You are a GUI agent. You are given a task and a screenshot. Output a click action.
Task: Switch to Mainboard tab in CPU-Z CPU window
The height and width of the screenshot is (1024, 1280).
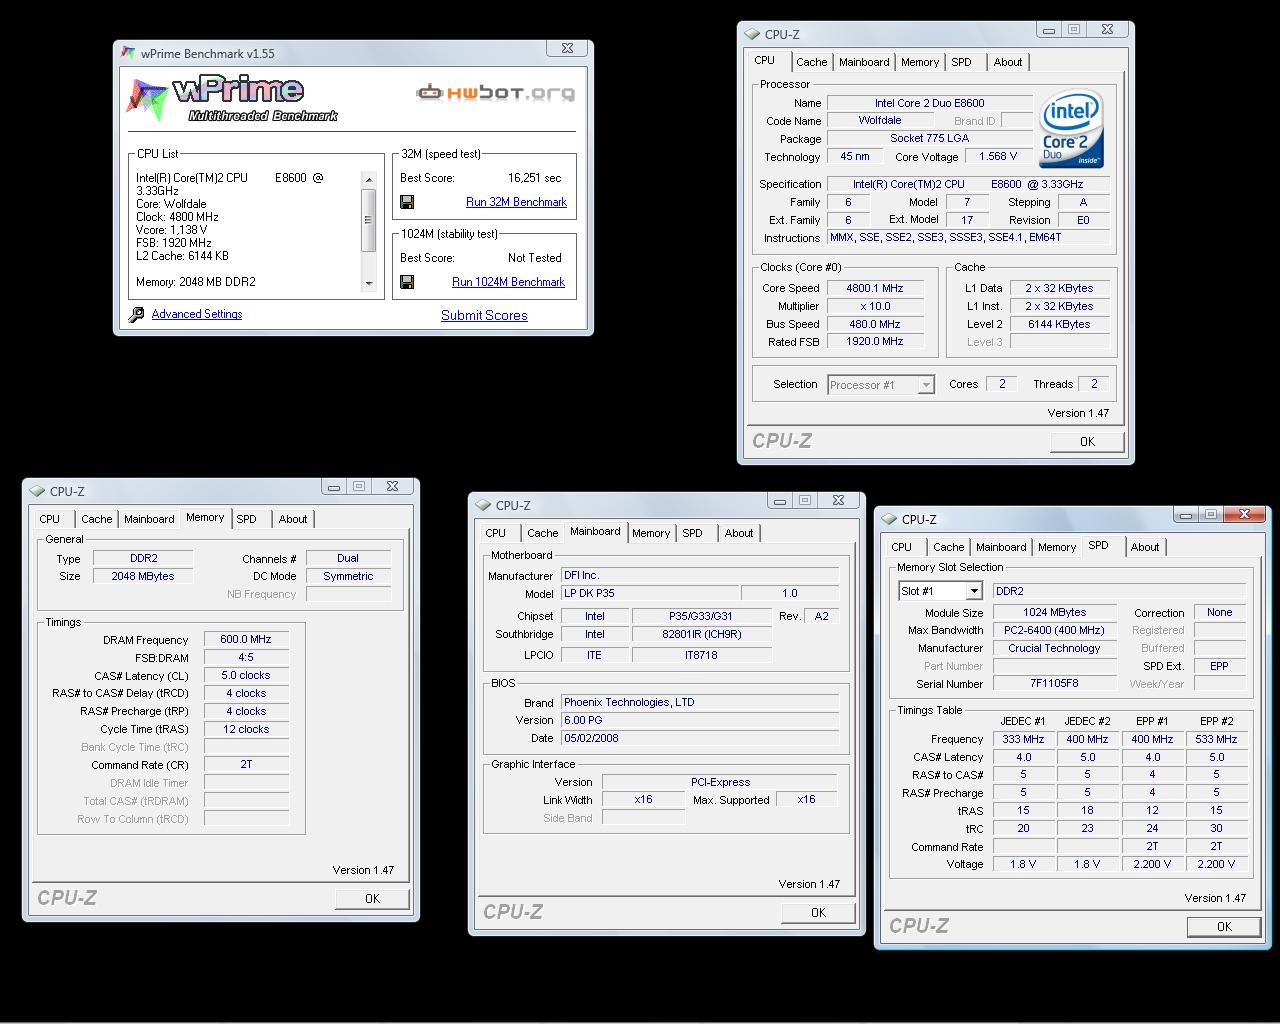click(864, 62)
